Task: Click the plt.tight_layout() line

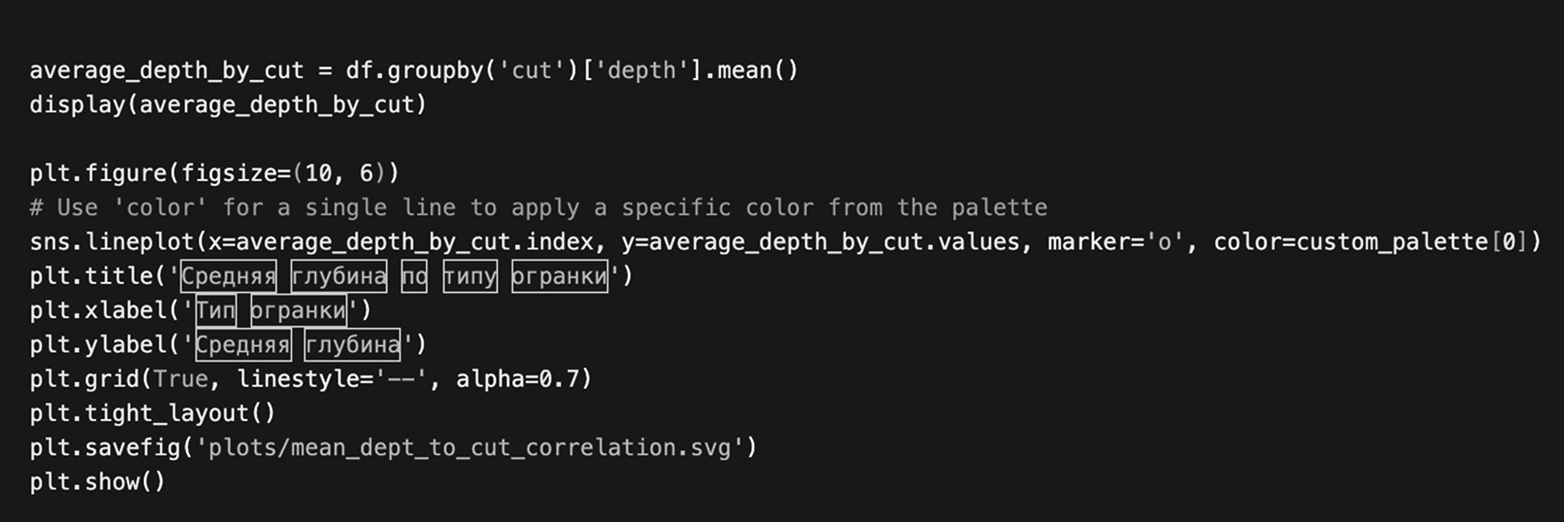Action: [152, 413]
